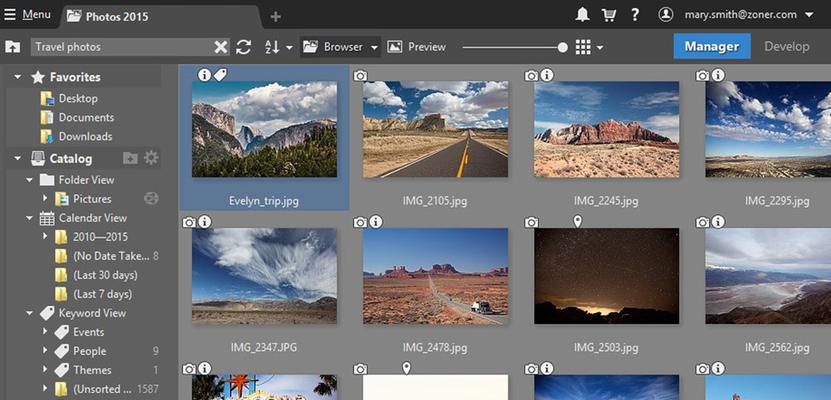Click info icon on IMG_2562.jpg
This screenshot has width=831, height=400.
[x=718, y=222]
